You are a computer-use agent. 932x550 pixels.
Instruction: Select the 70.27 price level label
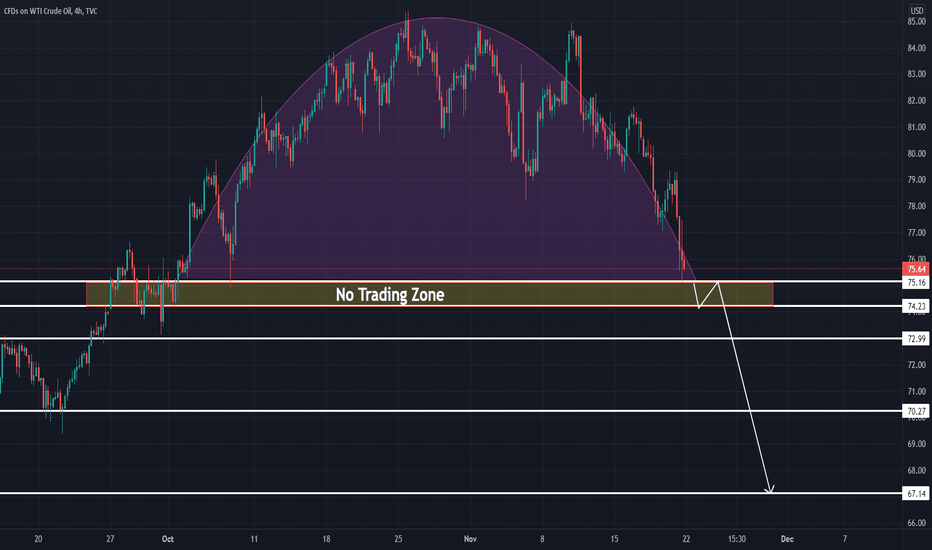916,411
